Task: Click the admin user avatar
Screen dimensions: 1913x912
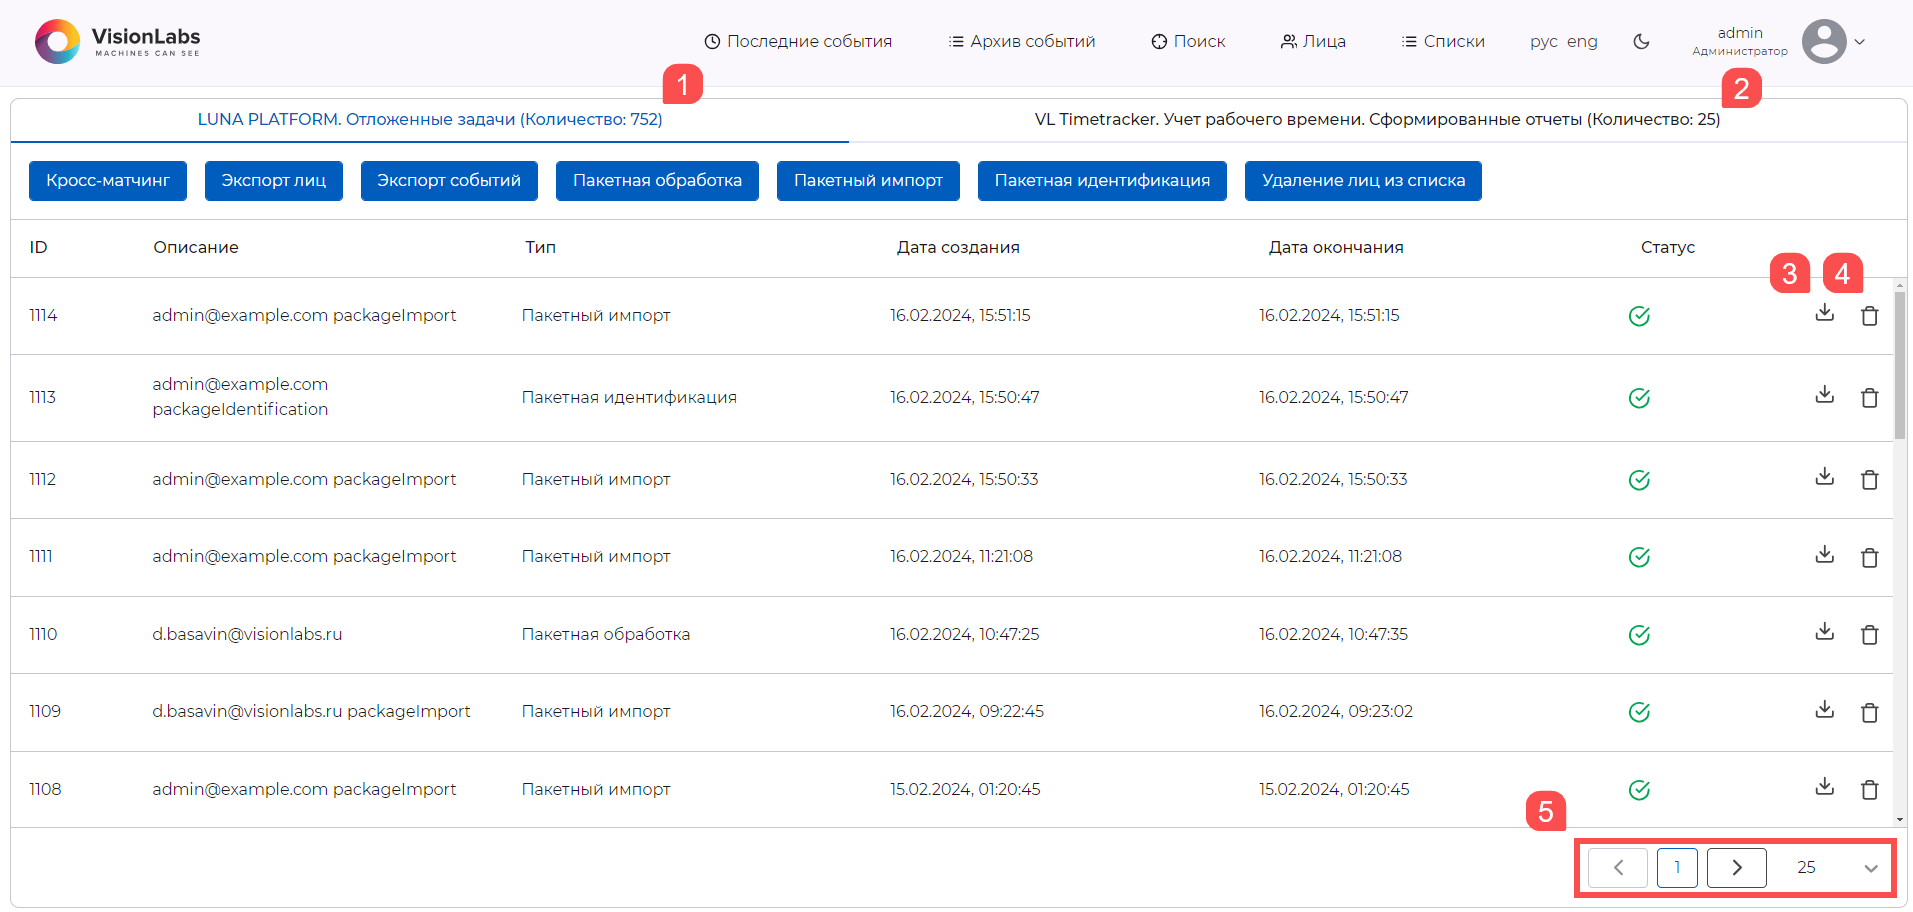Action: (x=1824, y=42)
